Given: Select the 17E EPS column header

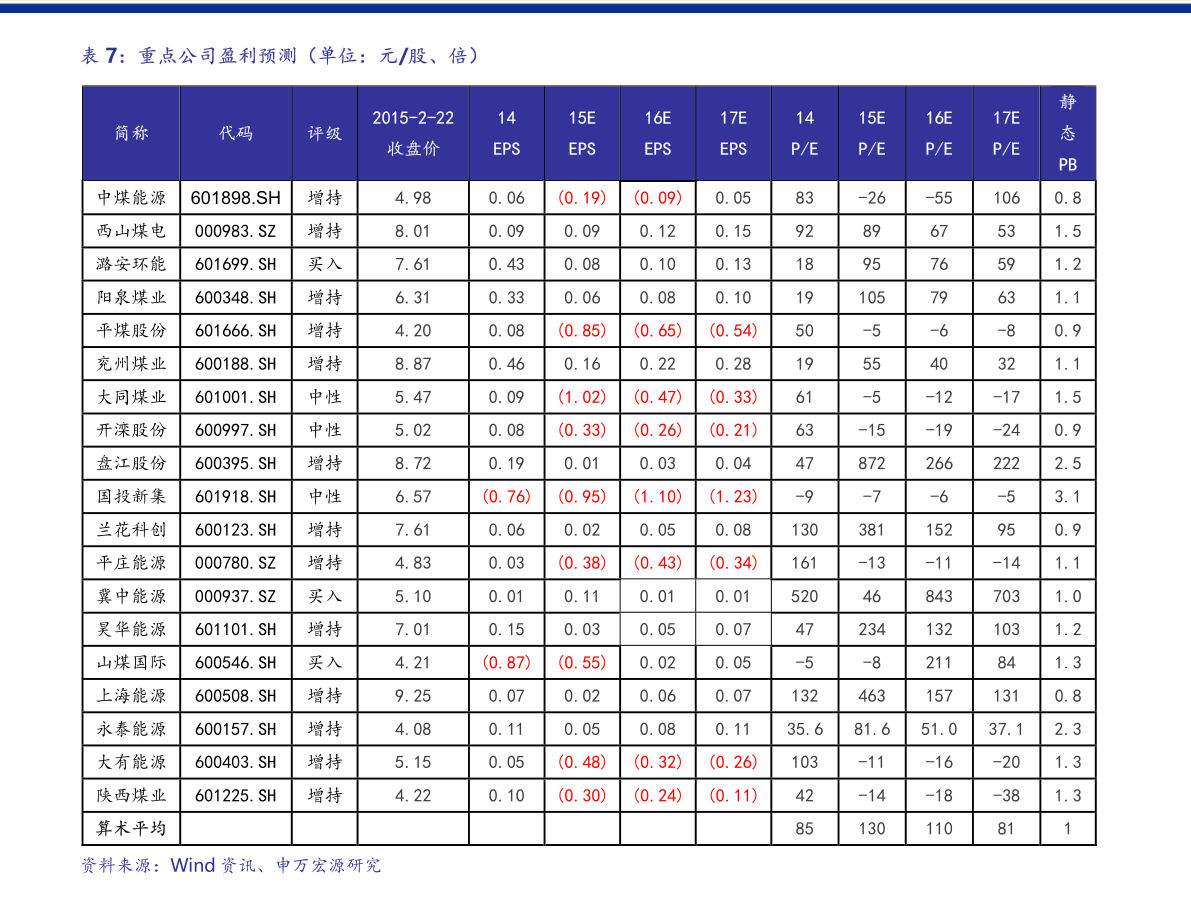Looking at the screenshot, I should click(733, 133).
